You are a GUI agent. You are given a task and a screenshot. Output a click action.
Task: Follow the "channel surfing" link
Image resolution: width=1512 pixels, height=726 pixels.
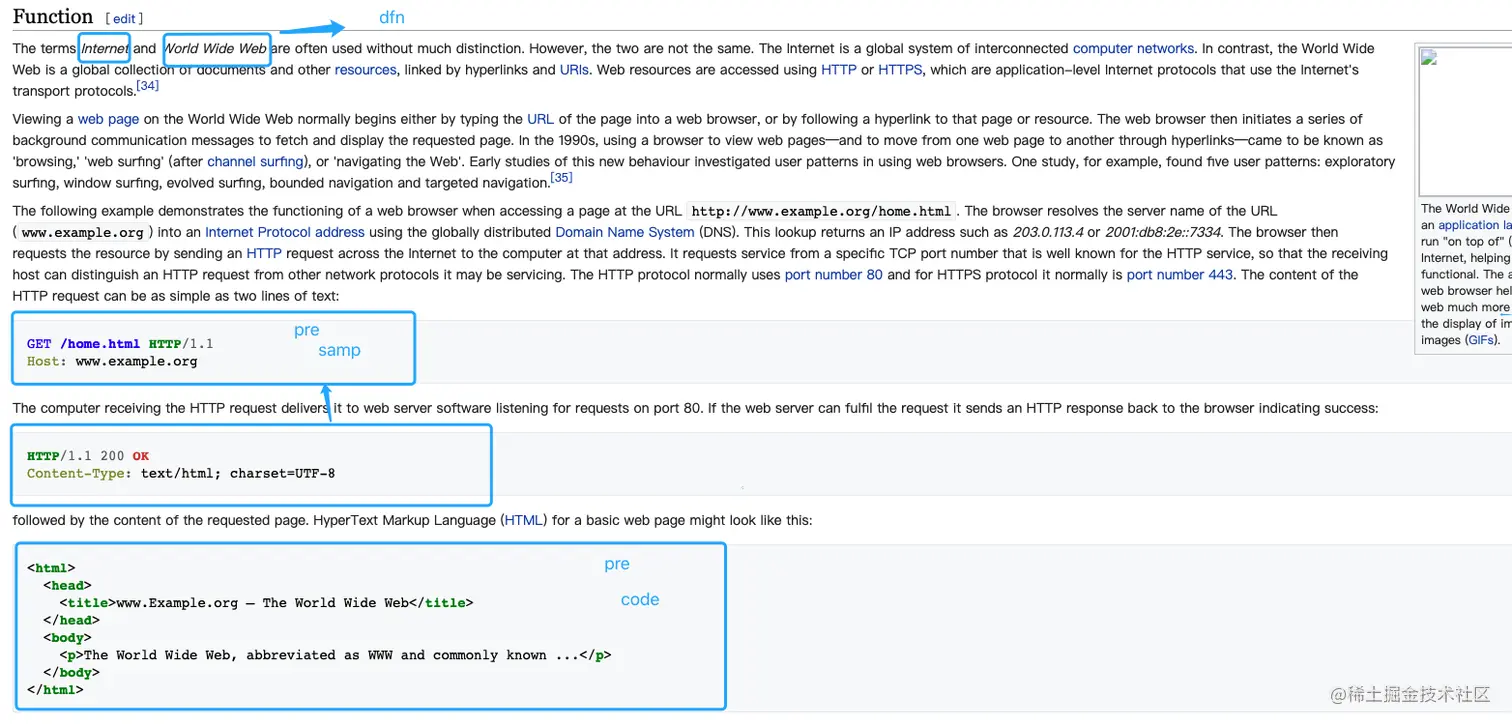tap(254, 161)
